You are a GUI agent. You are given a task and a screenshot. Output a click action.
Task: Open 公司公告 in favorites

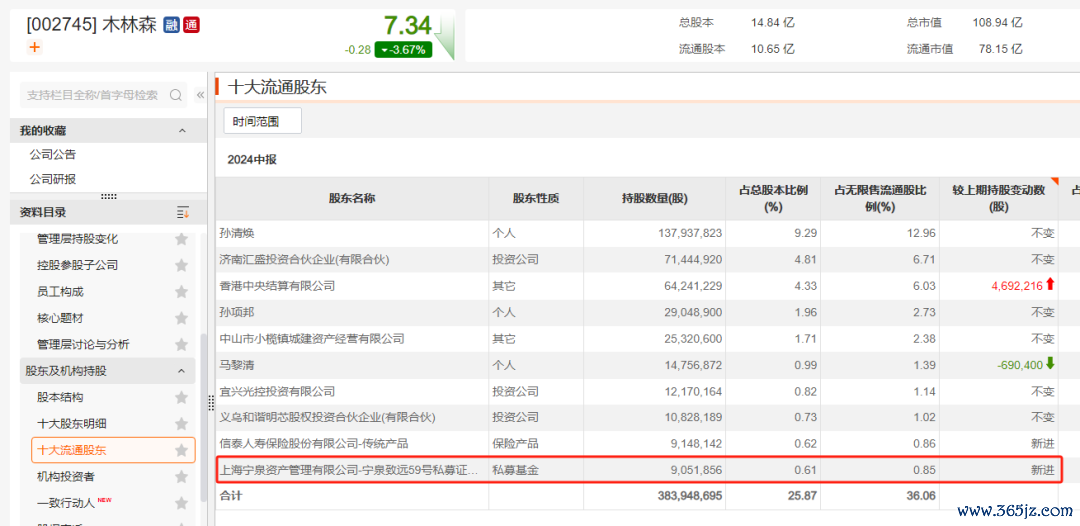pyautogui.click(x=53, y=154)
